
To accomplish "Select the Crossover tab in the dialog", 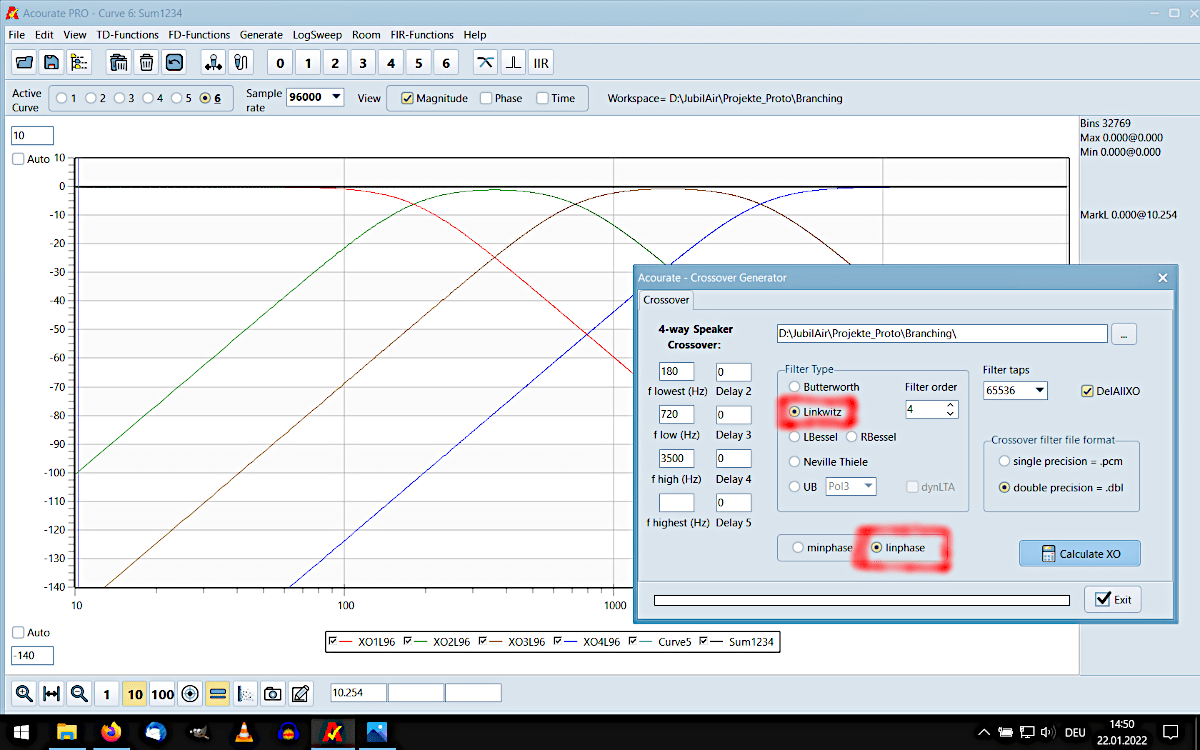I will click(665, 300).
